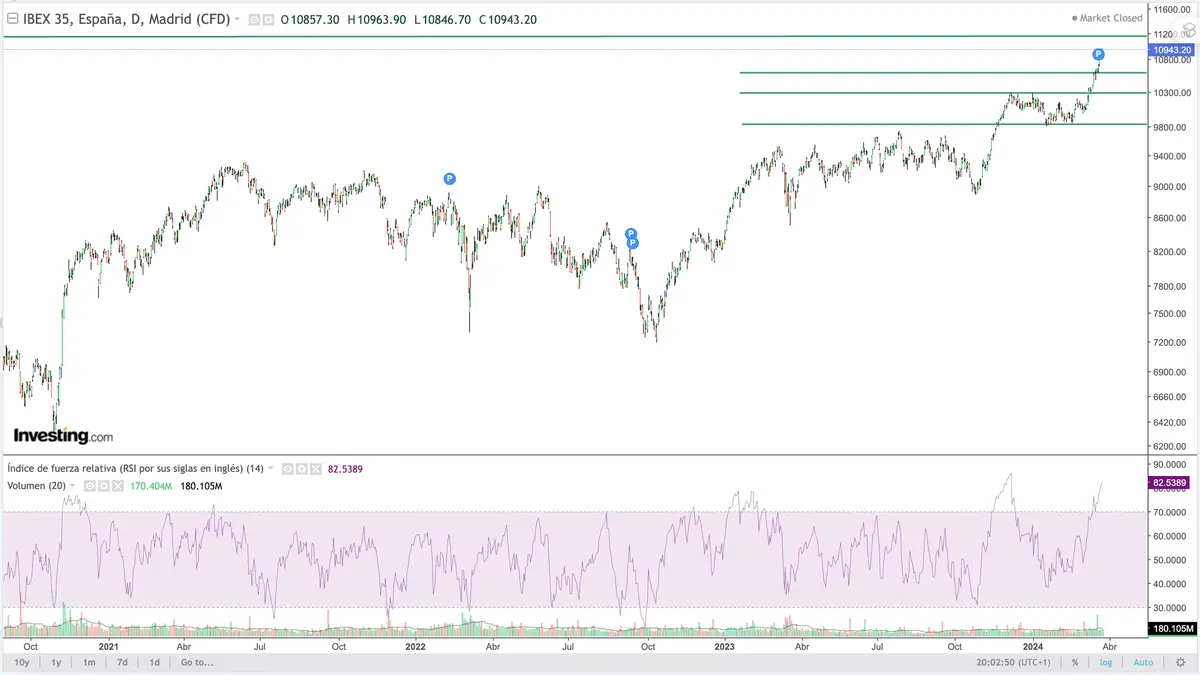
Task: Expand the IBEX 35 title dropdown arrow
Action: (x=237, y=19)
